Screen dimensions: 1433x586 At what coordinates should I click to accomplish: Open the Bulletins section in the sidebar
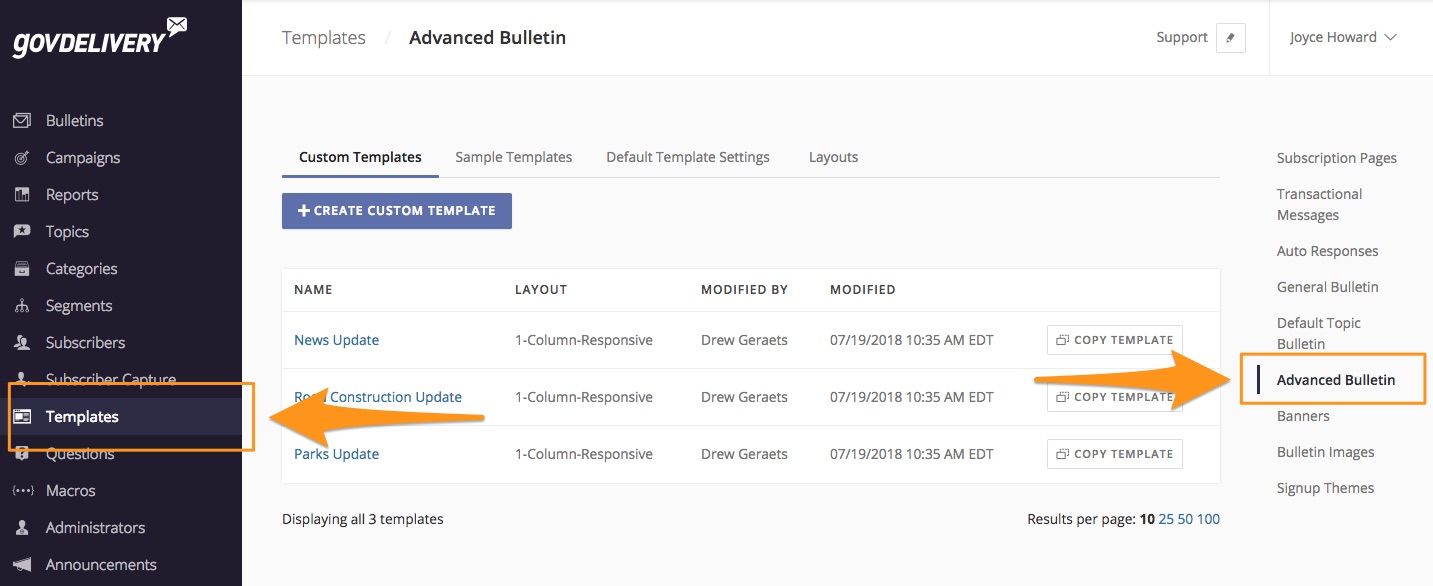point(73,120)
